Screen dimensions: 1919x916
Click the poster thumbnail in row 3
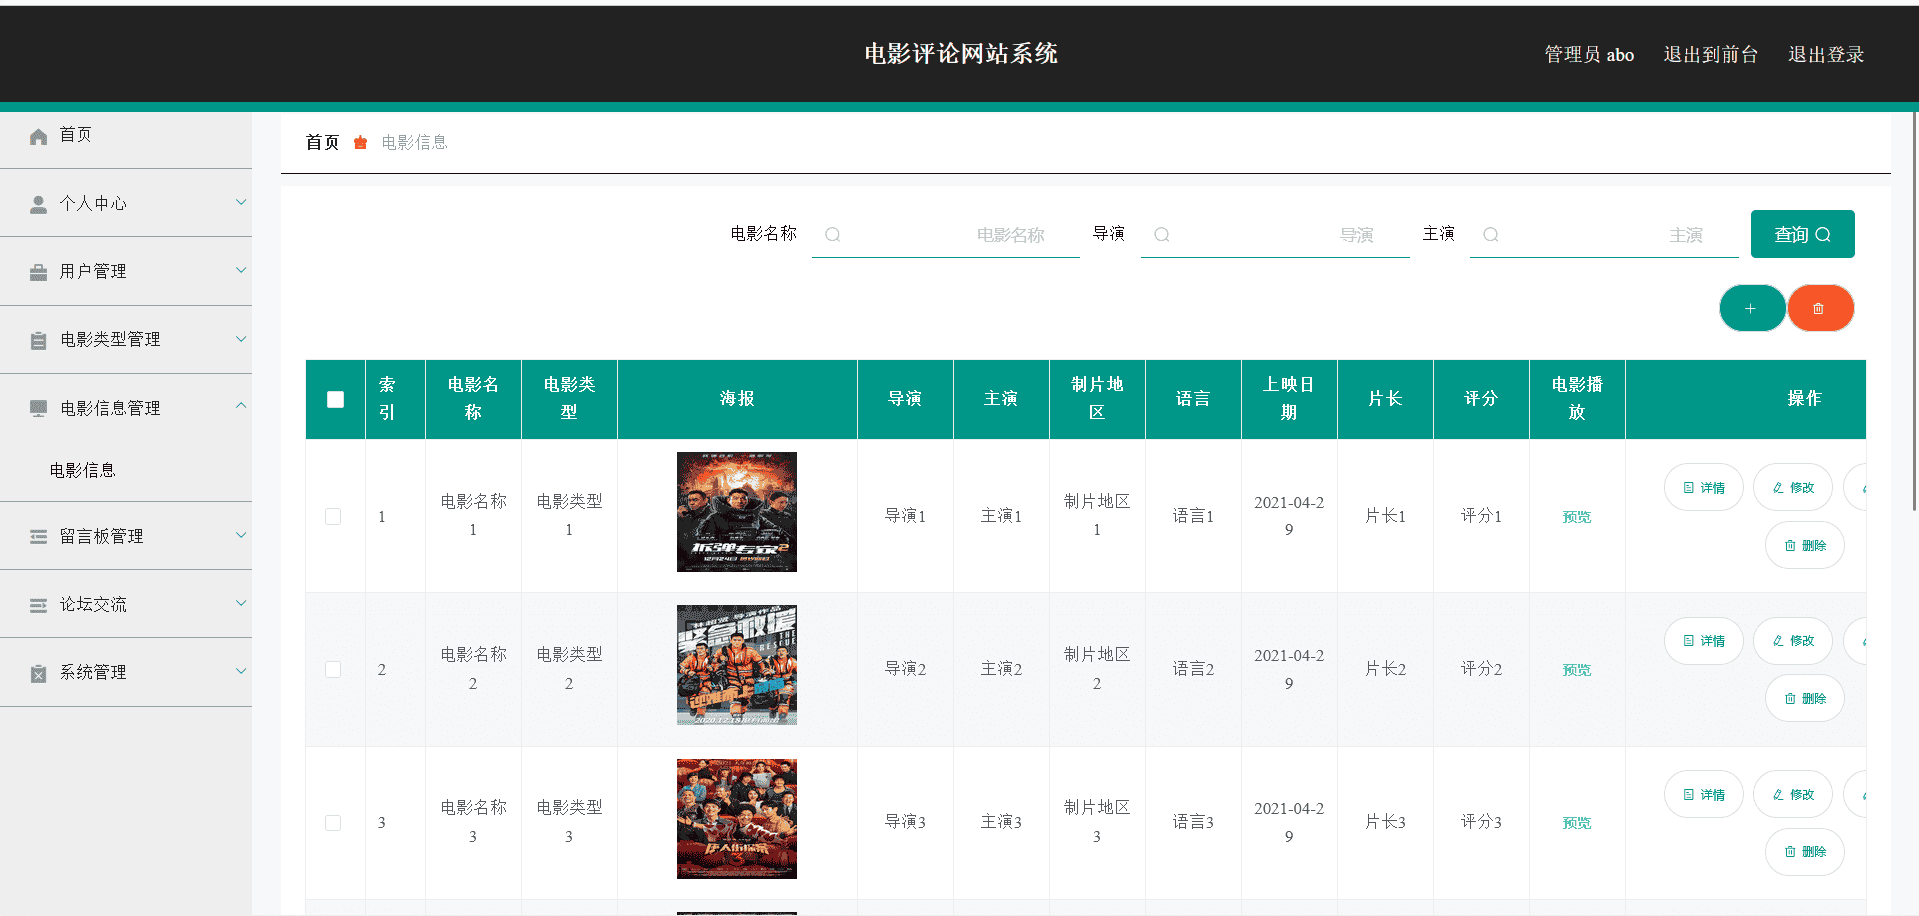pyautogui.click(x=737, y=819)
